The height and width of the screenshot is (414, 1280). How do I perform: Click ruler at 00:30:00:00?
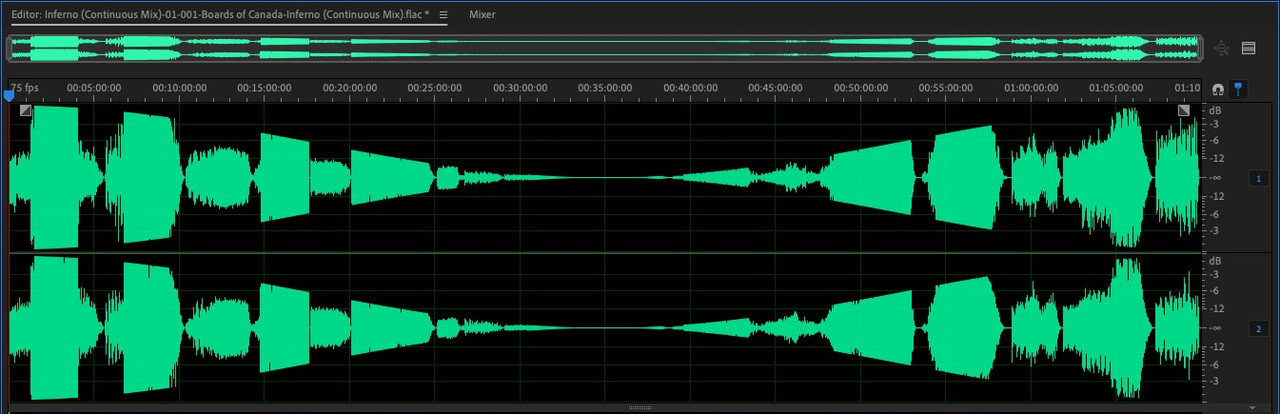(519, 87)
